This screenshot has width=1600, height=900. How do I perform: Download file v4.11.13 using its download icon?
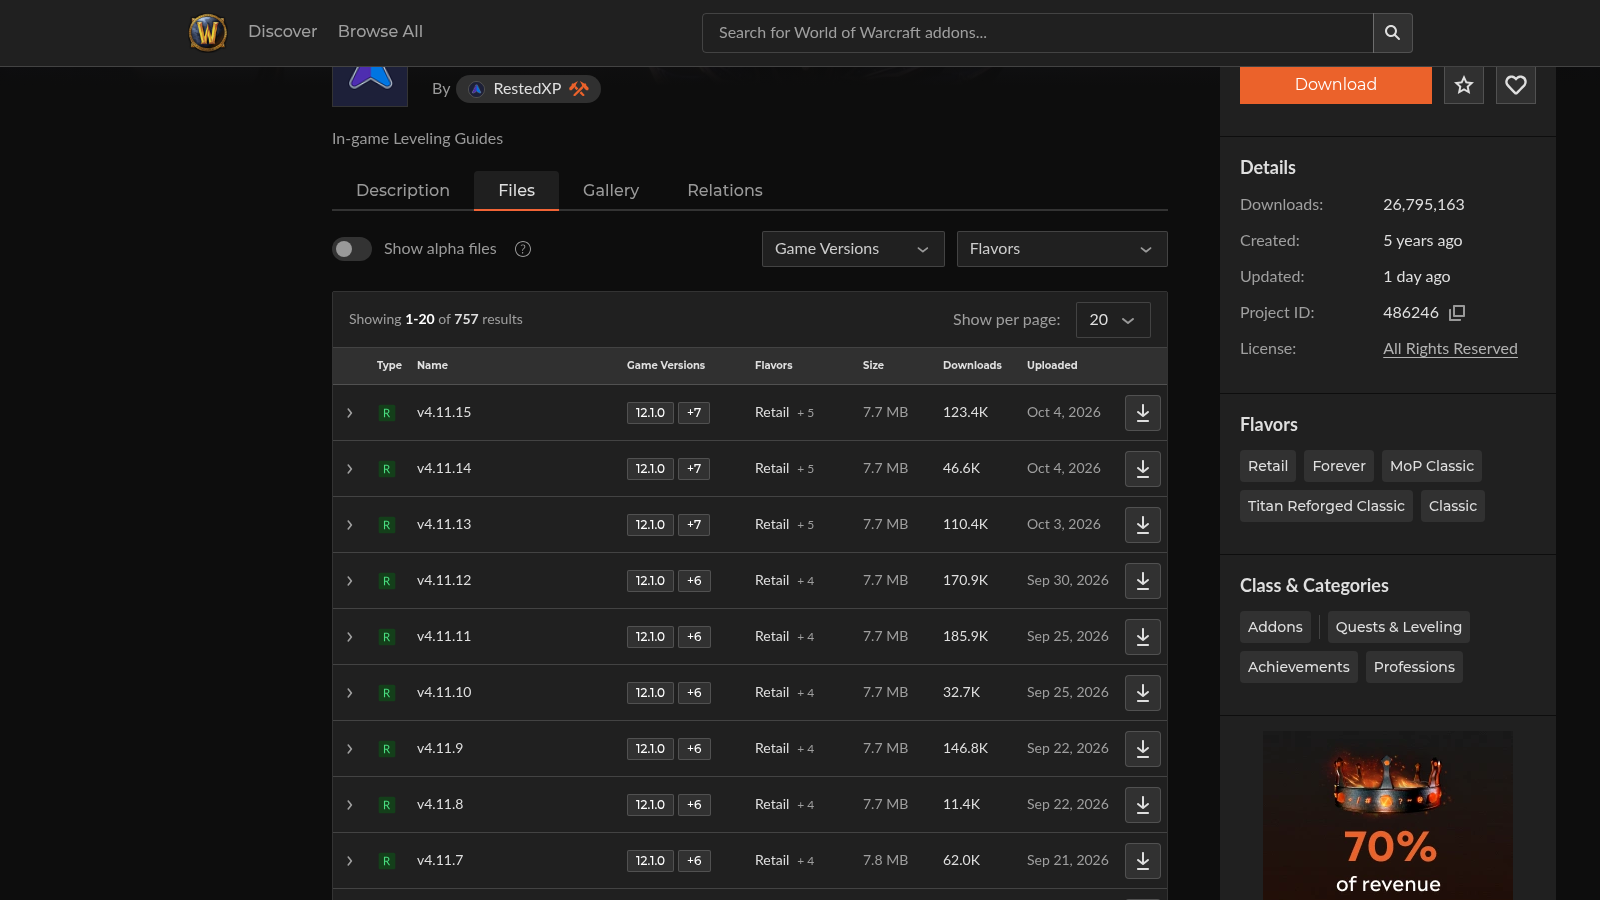coord(1143,525)
